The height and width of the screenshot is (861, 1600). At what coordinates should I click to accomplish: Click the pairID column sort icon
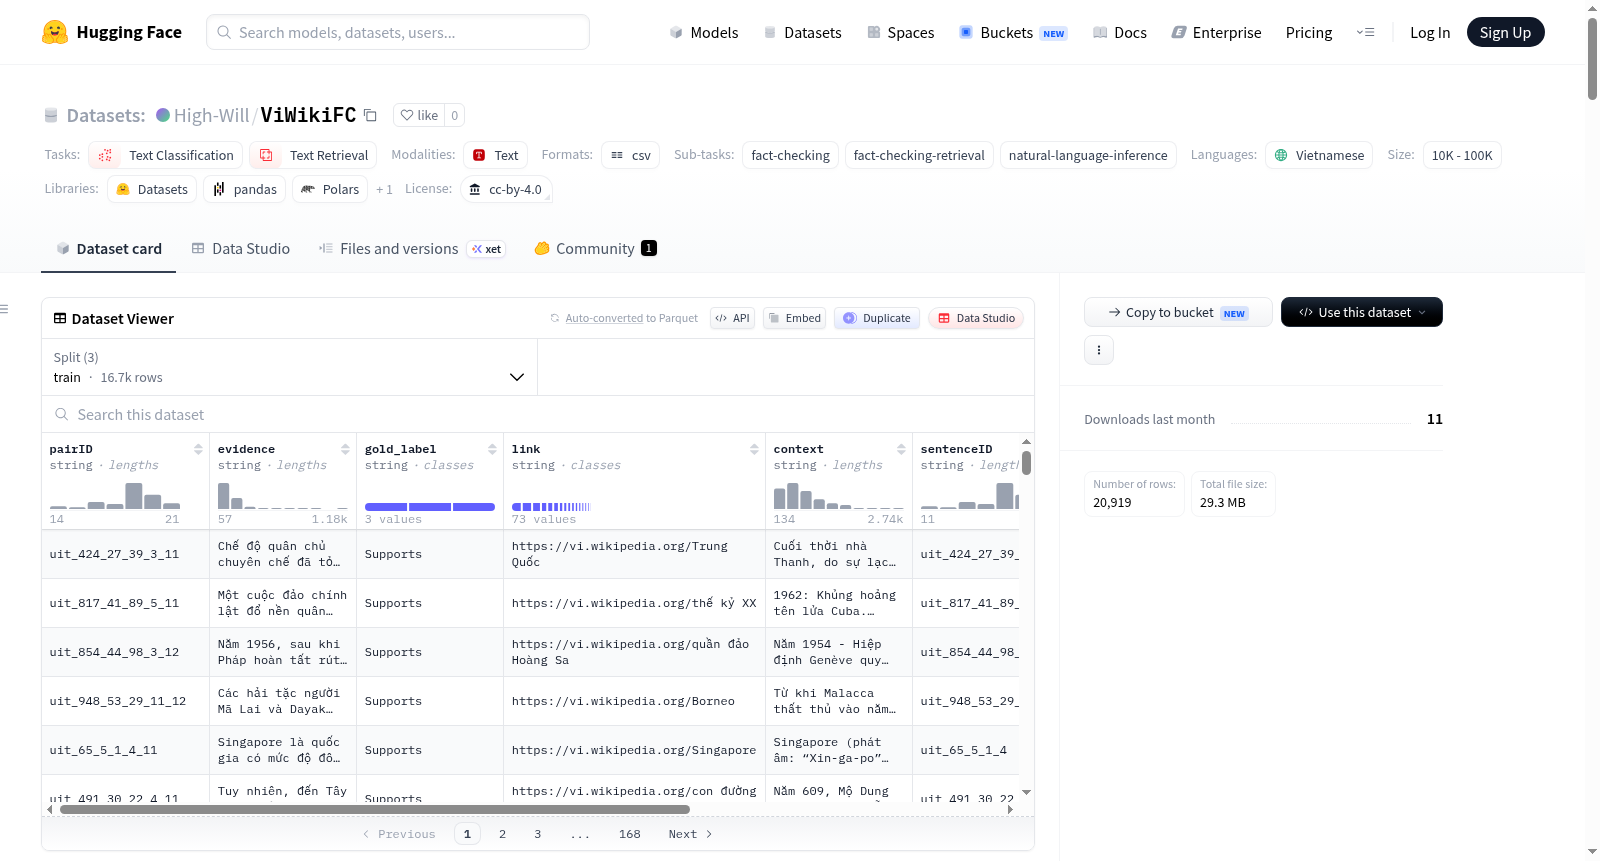pos(198,449)
